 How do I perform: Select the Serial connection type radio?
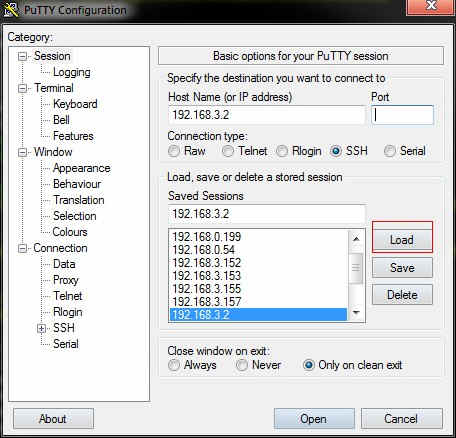pyautogui.click(x=390, y=151)
